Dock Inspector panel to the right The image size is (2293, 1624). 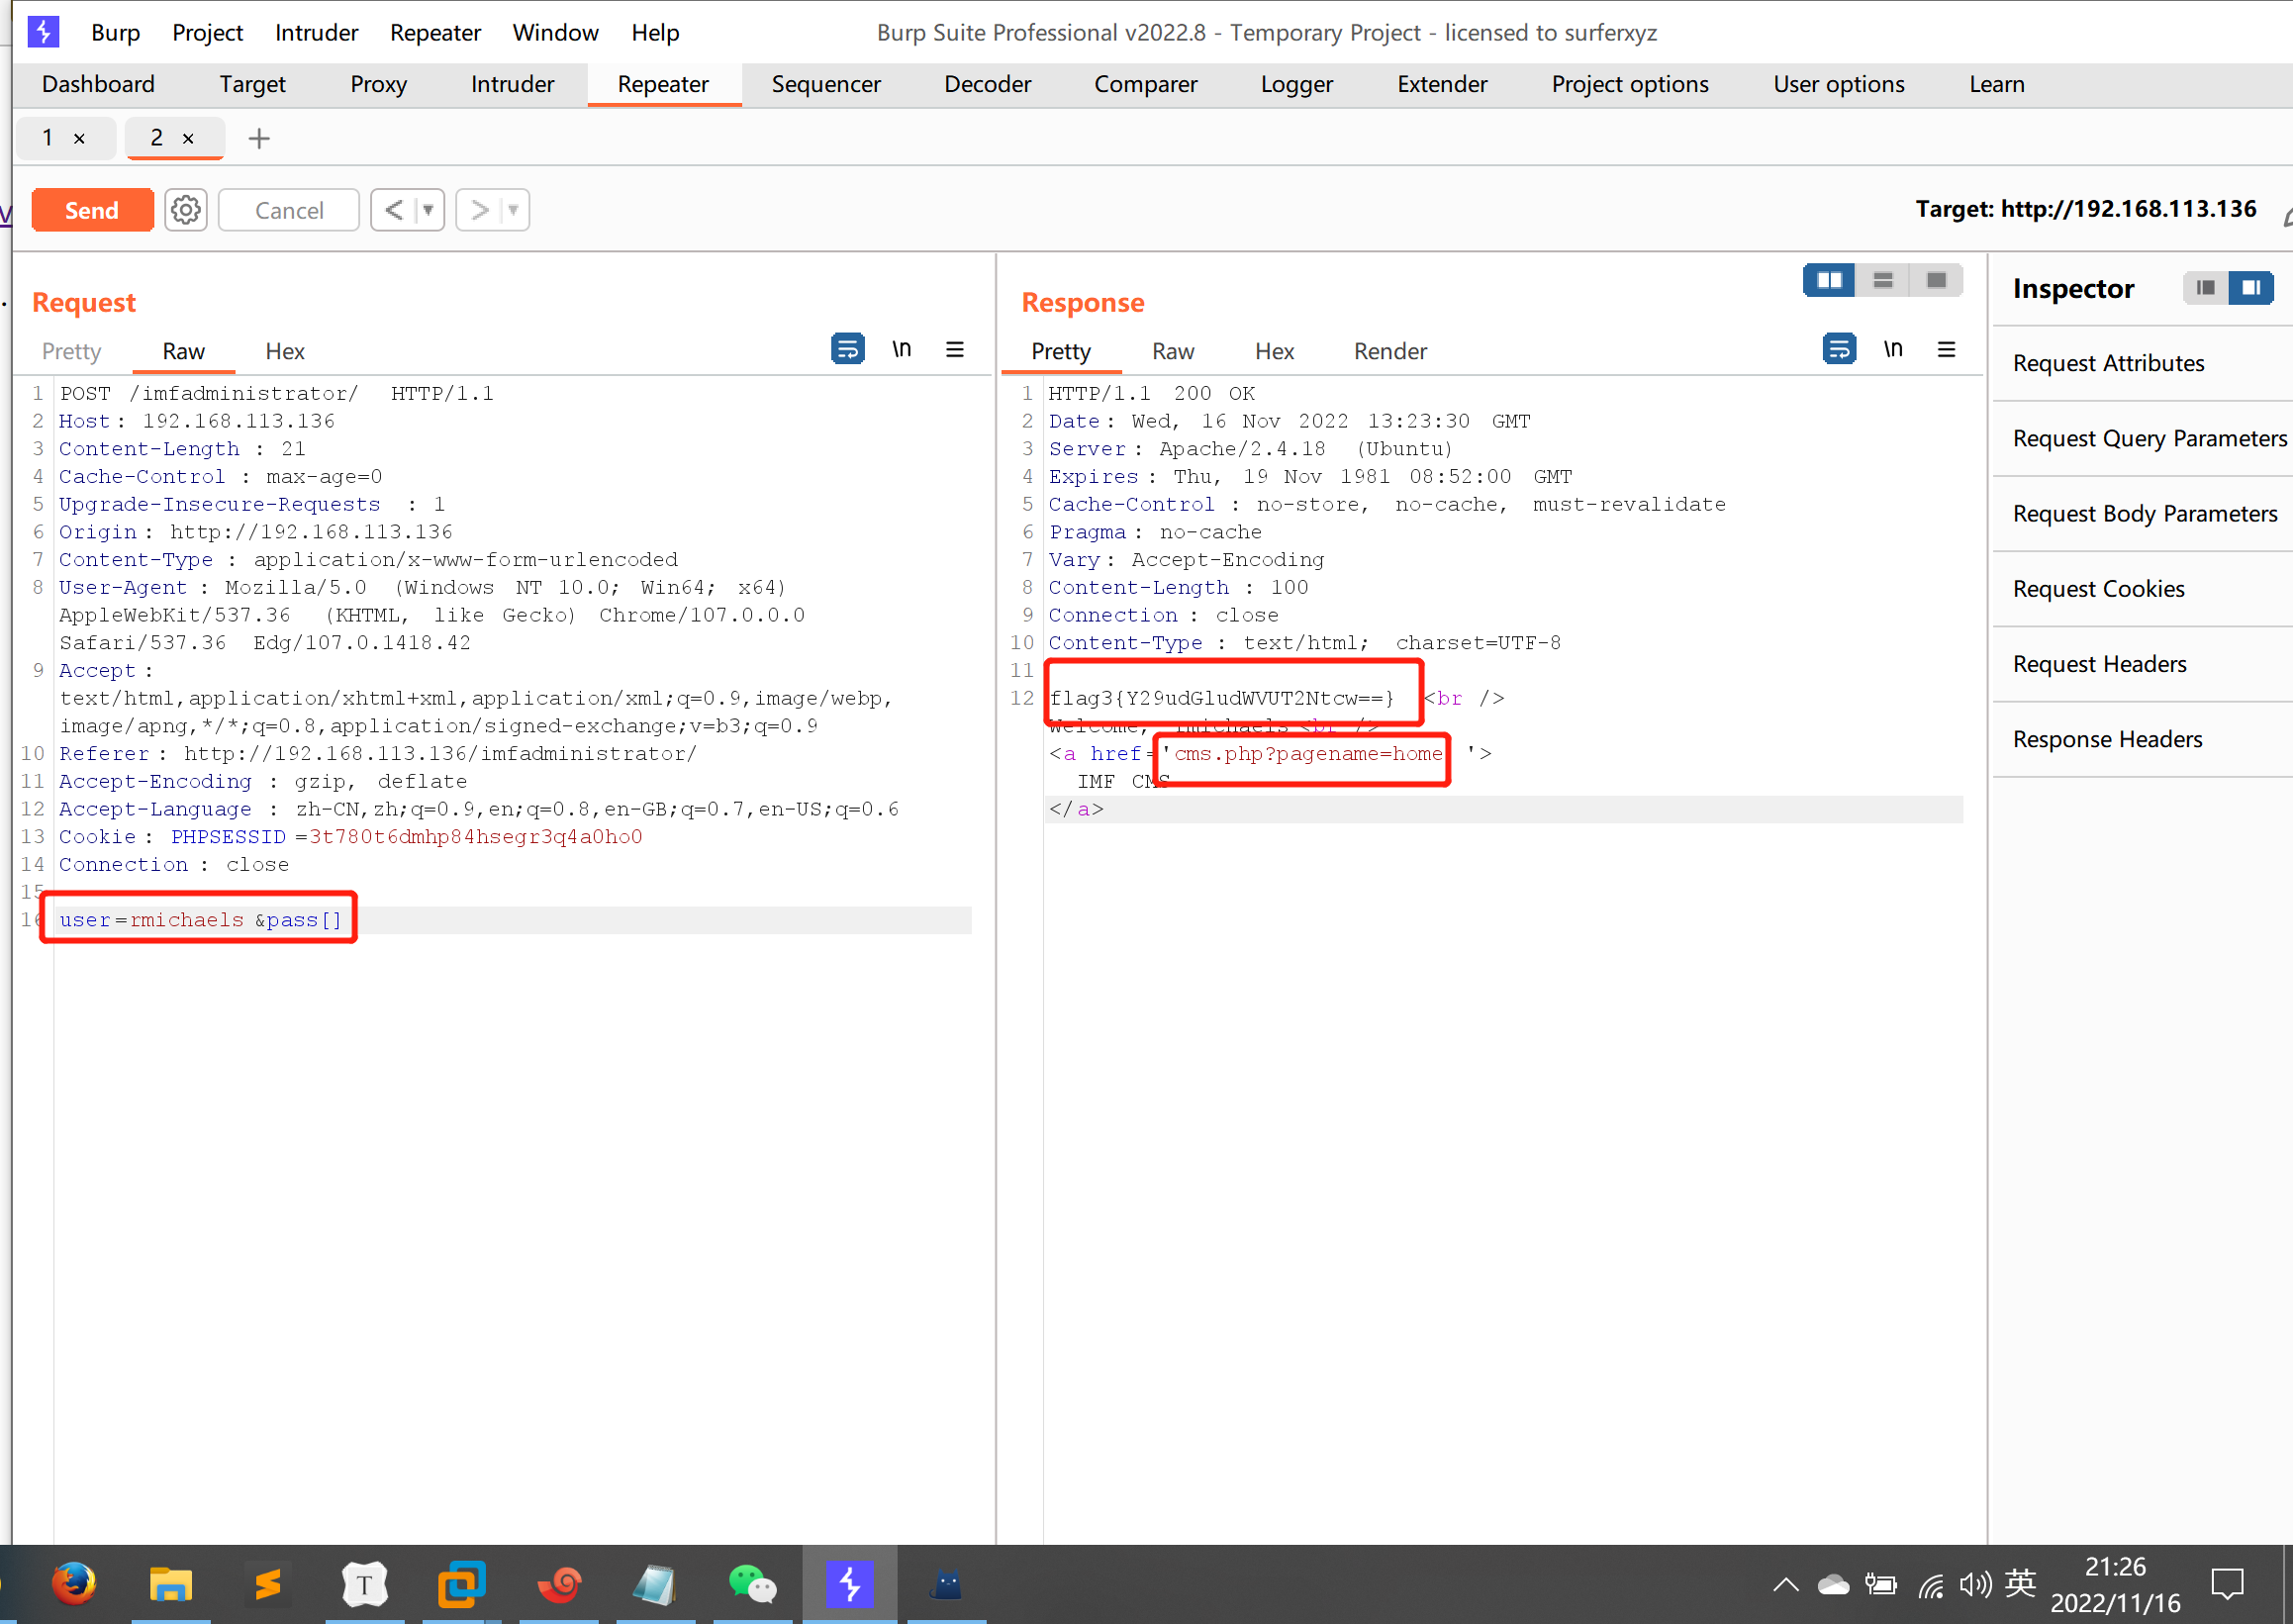(x=2251, y=288)
